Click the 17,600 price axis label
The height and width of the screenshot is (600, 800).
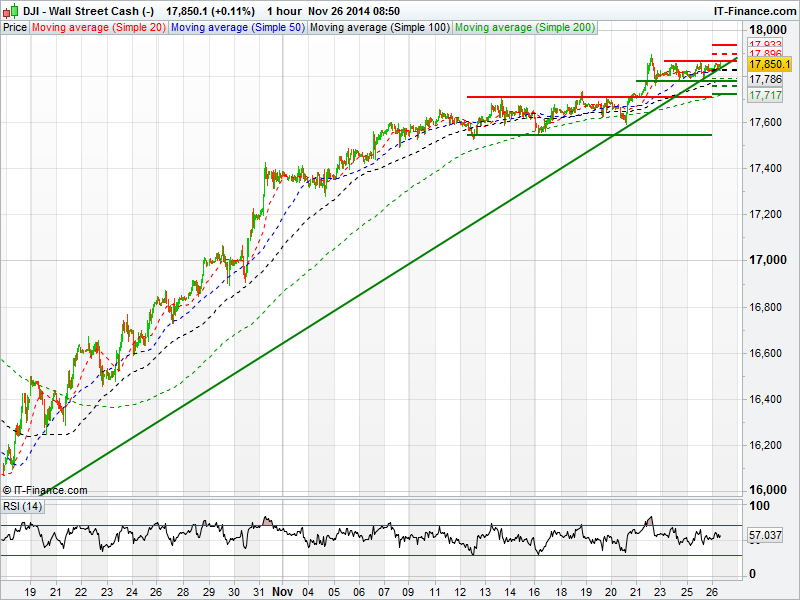click(x=765, y=122)
